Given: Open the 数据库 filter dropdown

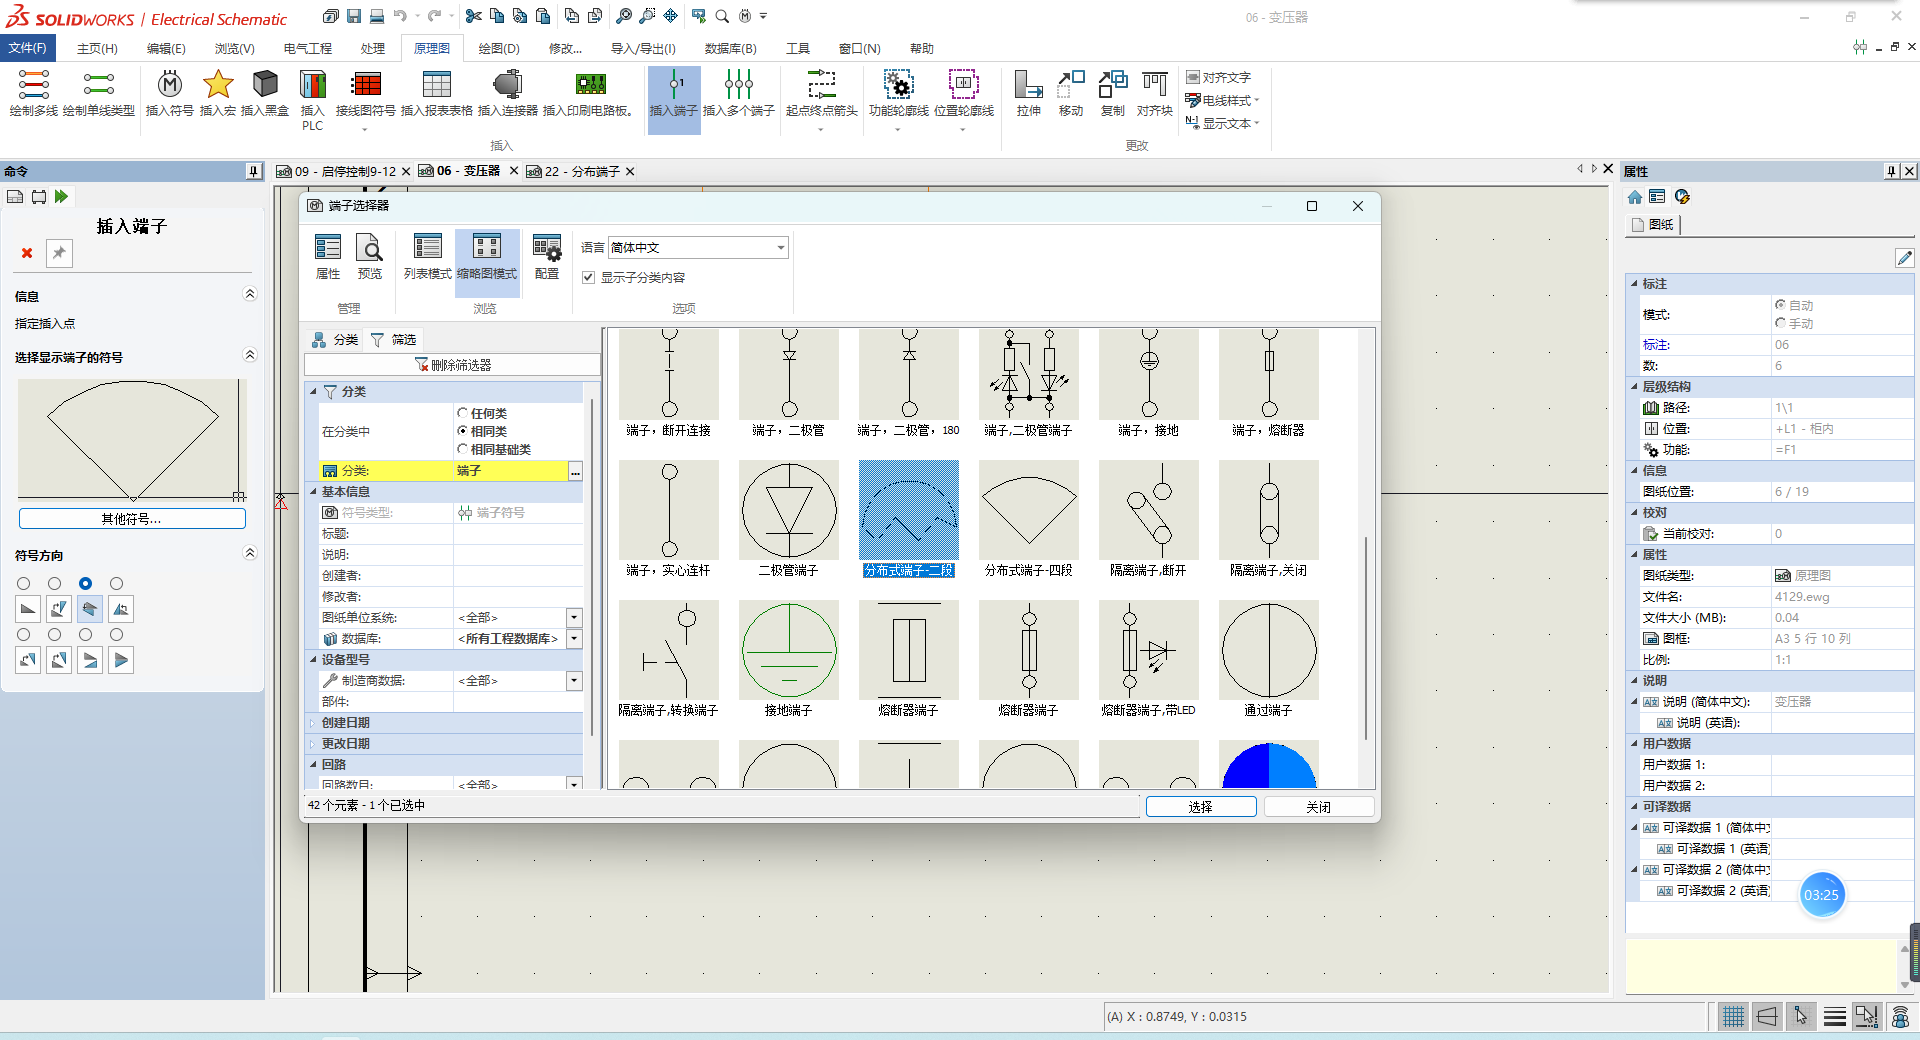Looking at the screenshot, I should [x=574, y=639].
